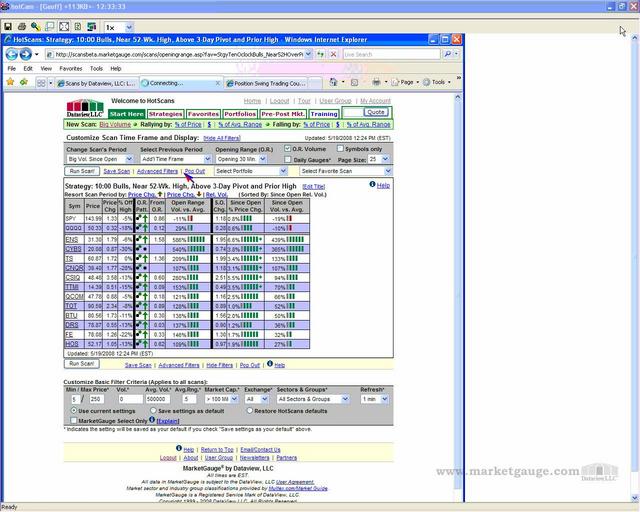
Task: Click the HotCam print icon
Action: (x=22, y=27)
